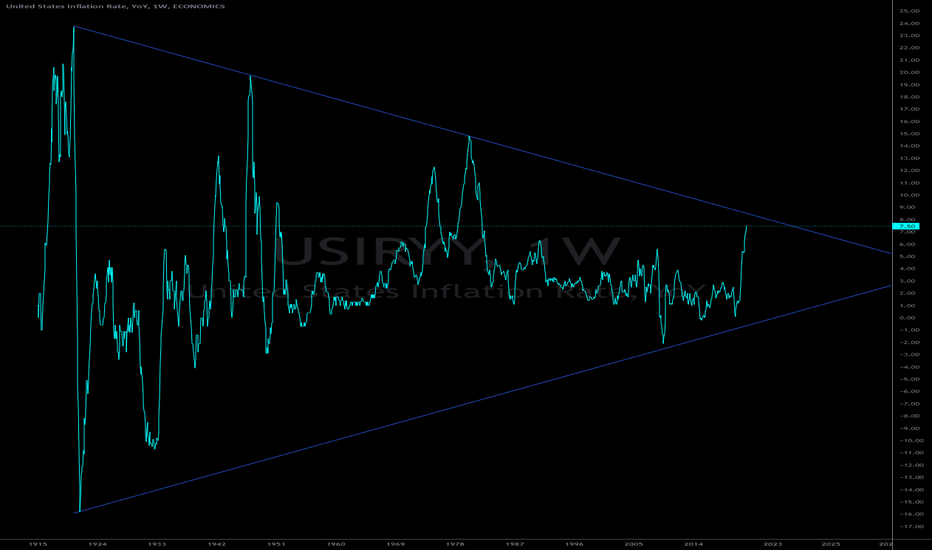Click the 25.00 price axis label
This screenshot has width=932, height=550.
click(910, 11)
